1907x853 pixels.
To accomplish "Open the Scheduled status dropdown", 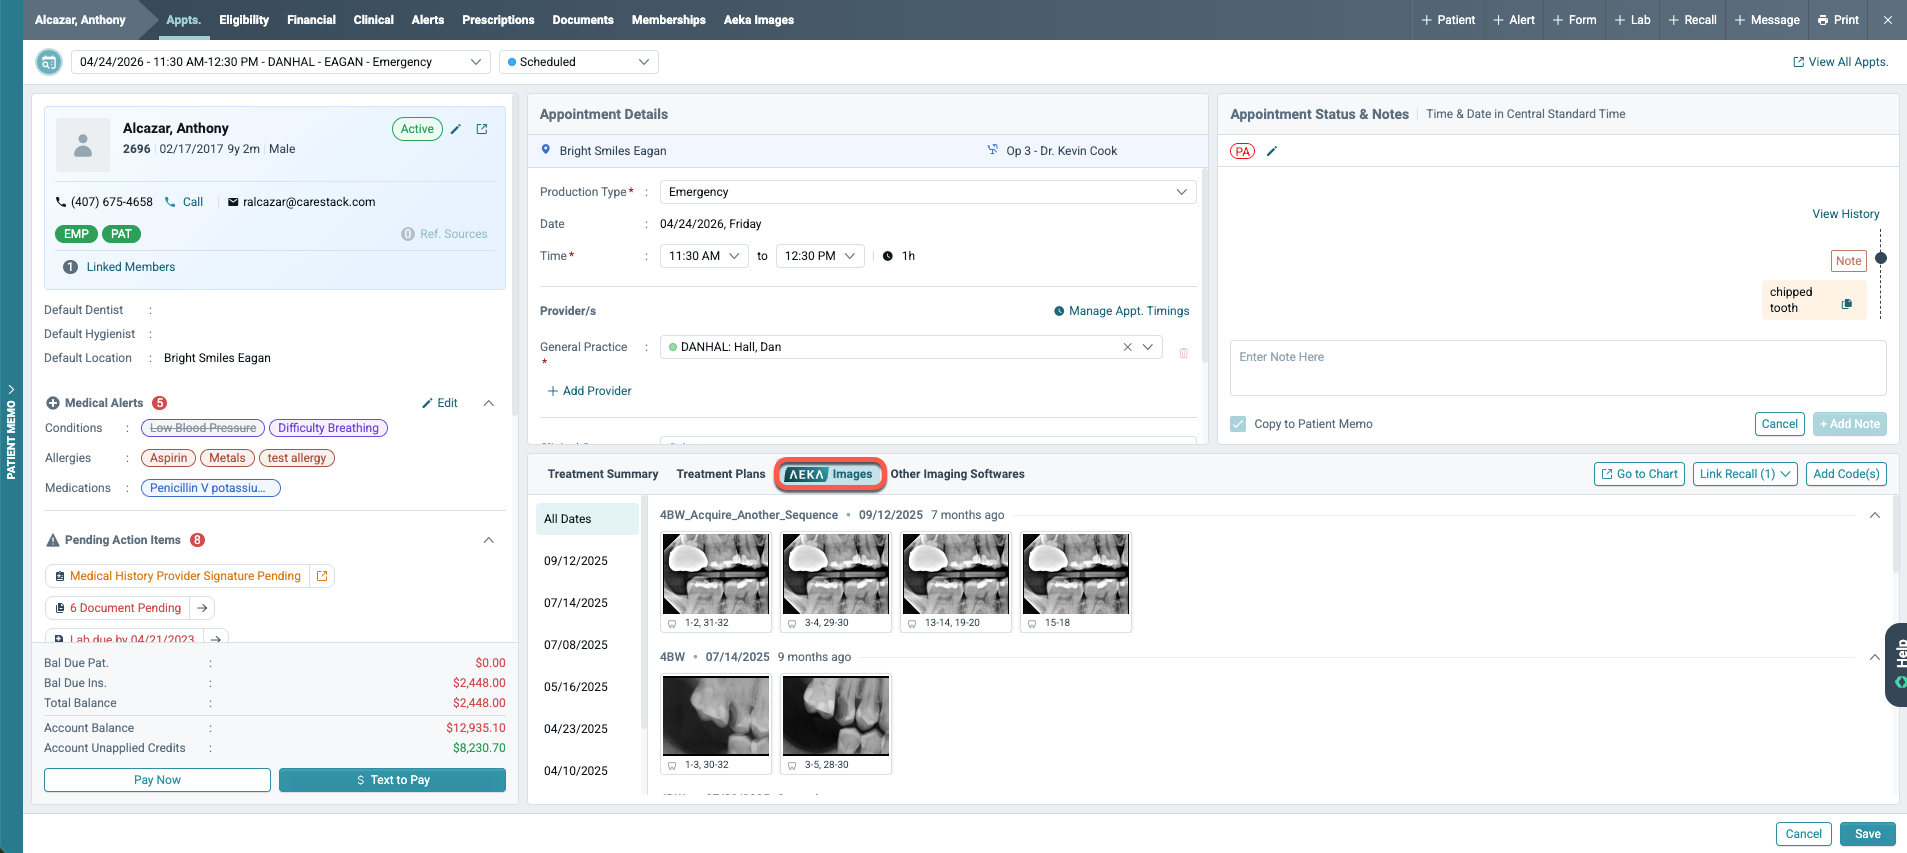I will [x=579, y=62].
